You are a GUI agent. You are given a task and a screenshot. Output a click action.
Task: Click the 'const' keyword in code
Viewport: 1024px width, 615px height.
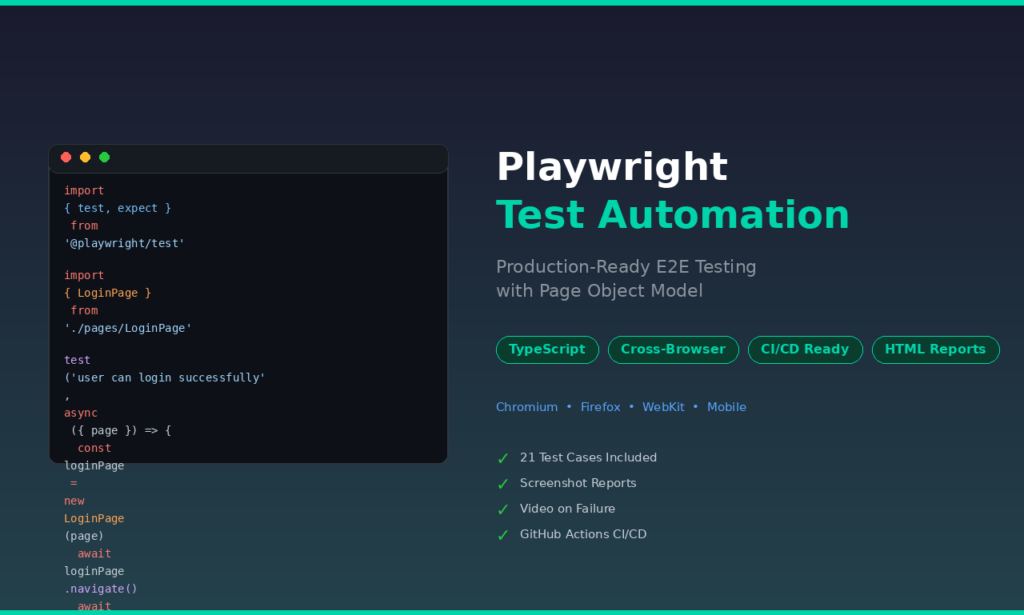coord(94,449)
